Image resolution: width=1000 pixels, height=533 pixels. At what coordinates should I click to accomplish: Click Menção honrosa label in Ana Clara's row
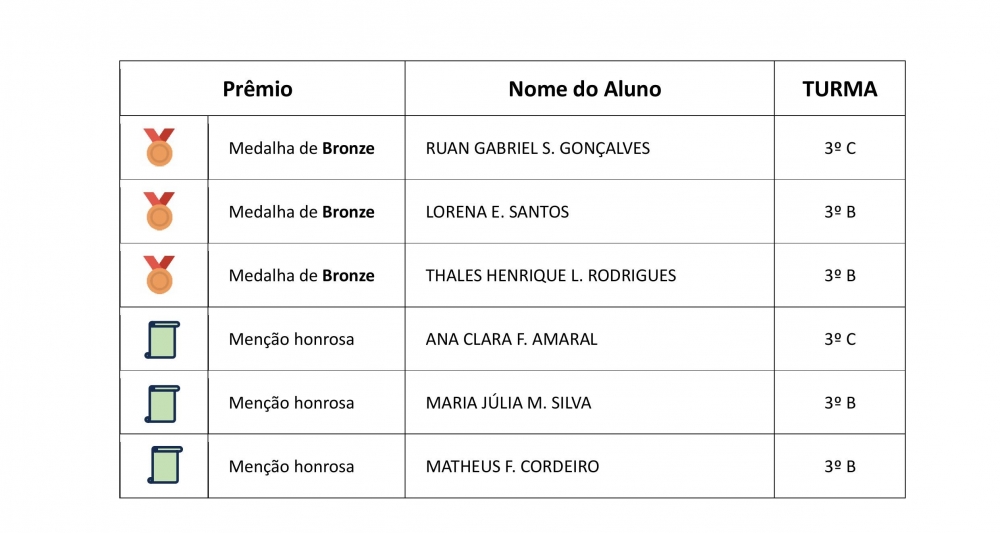pos(292,340)
